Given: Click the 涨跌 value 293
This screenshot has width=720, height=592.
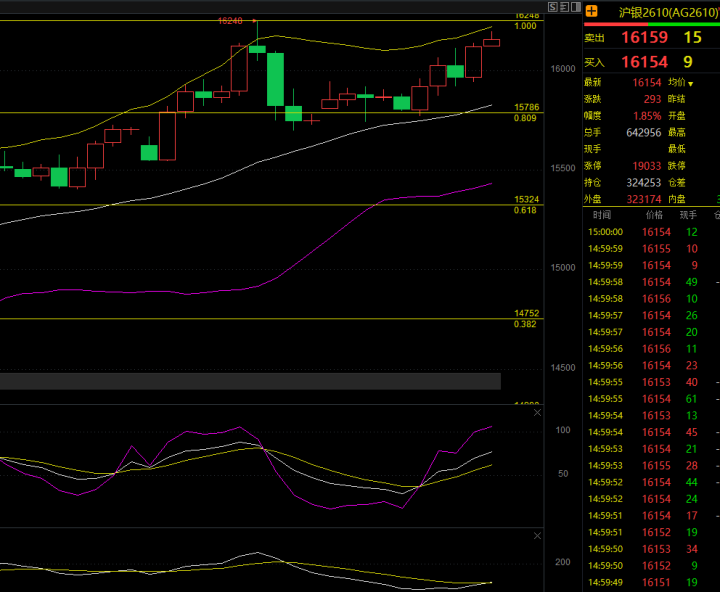Looking at the screenshot, I should click(x=652, y=99).
